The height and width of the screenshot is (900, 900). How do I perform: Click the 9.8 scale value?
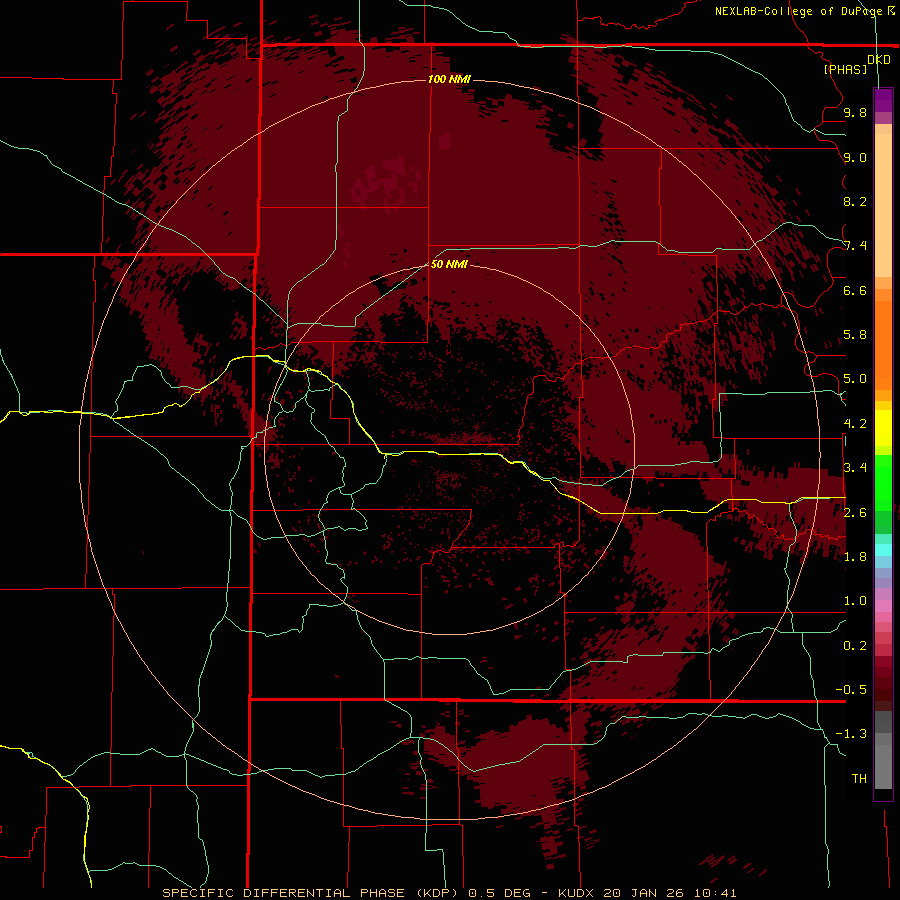(855, 112)
